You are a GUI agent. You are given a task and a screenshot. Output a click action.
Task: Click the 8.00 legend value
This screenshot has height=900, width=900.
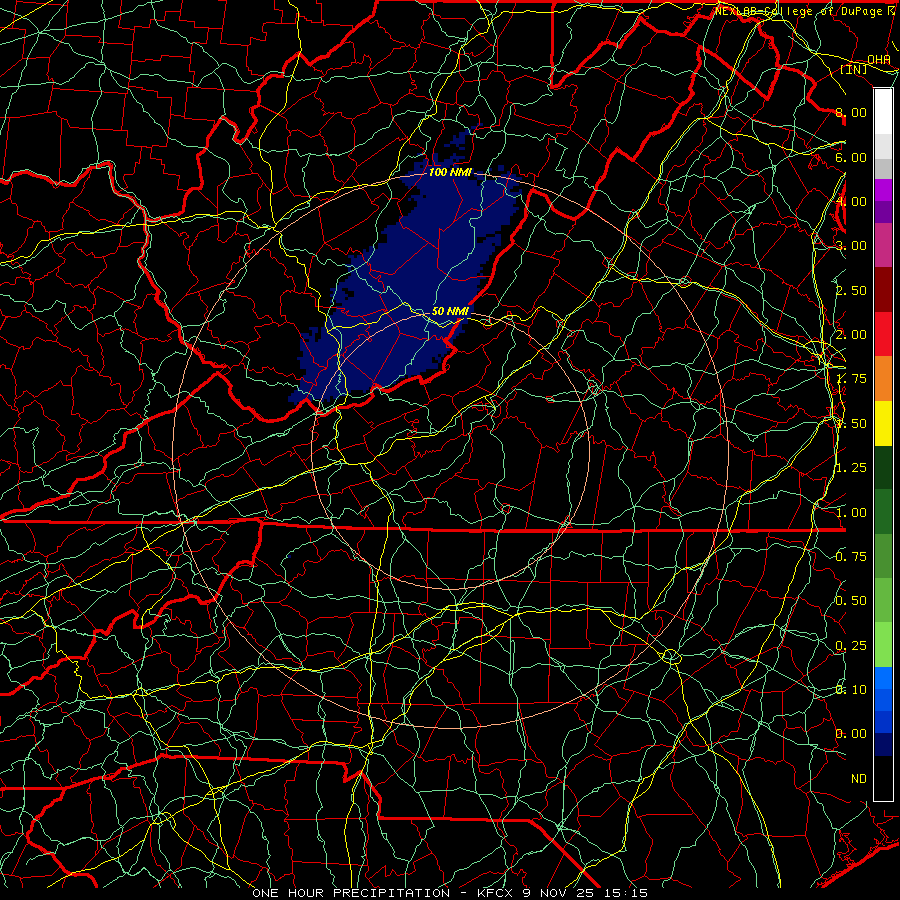point(852,112)
